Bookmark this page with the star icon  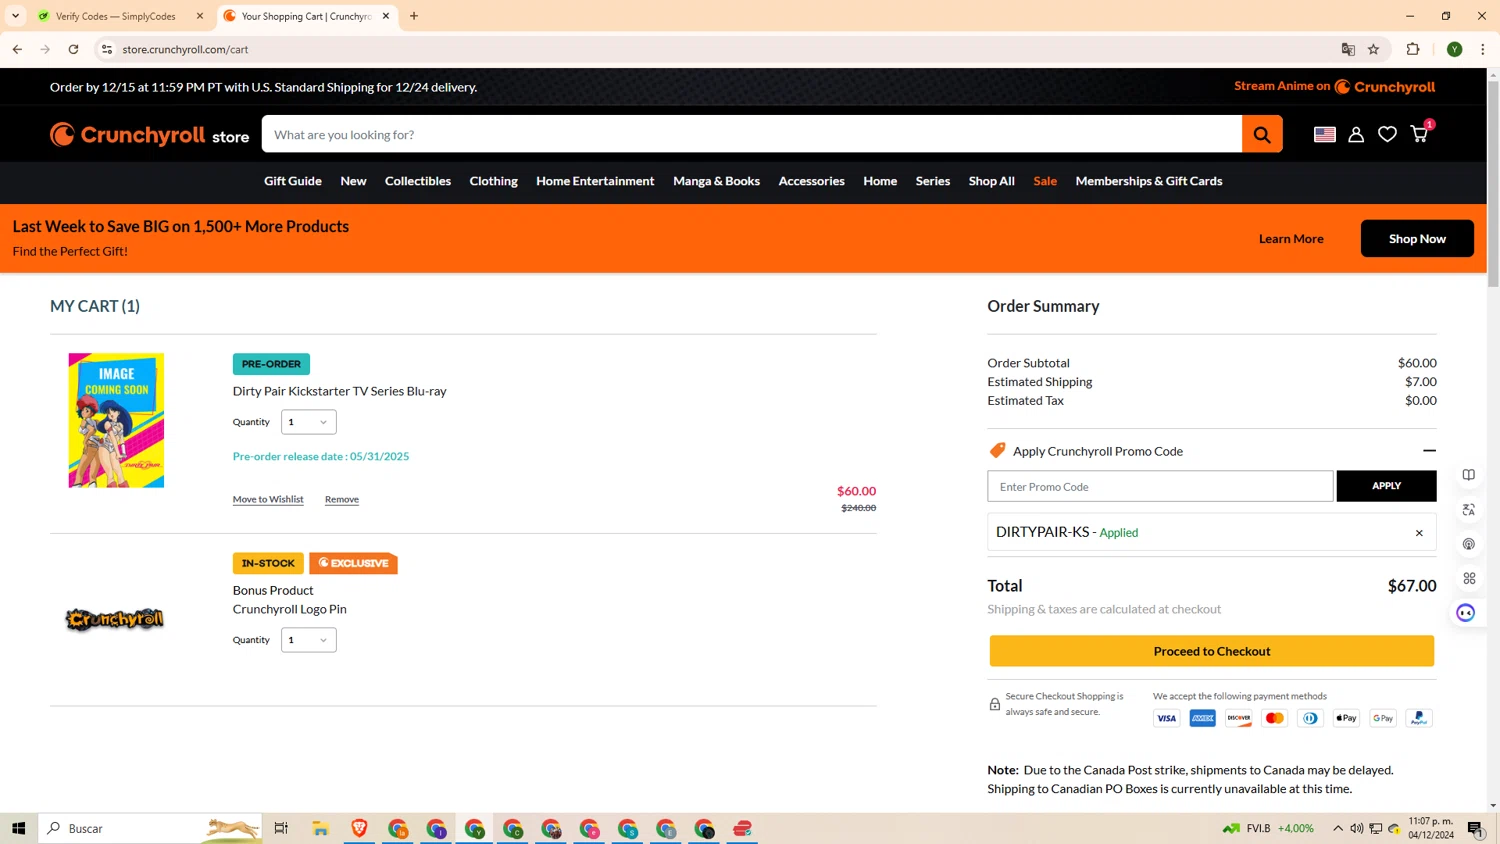tap(1374, 49)
